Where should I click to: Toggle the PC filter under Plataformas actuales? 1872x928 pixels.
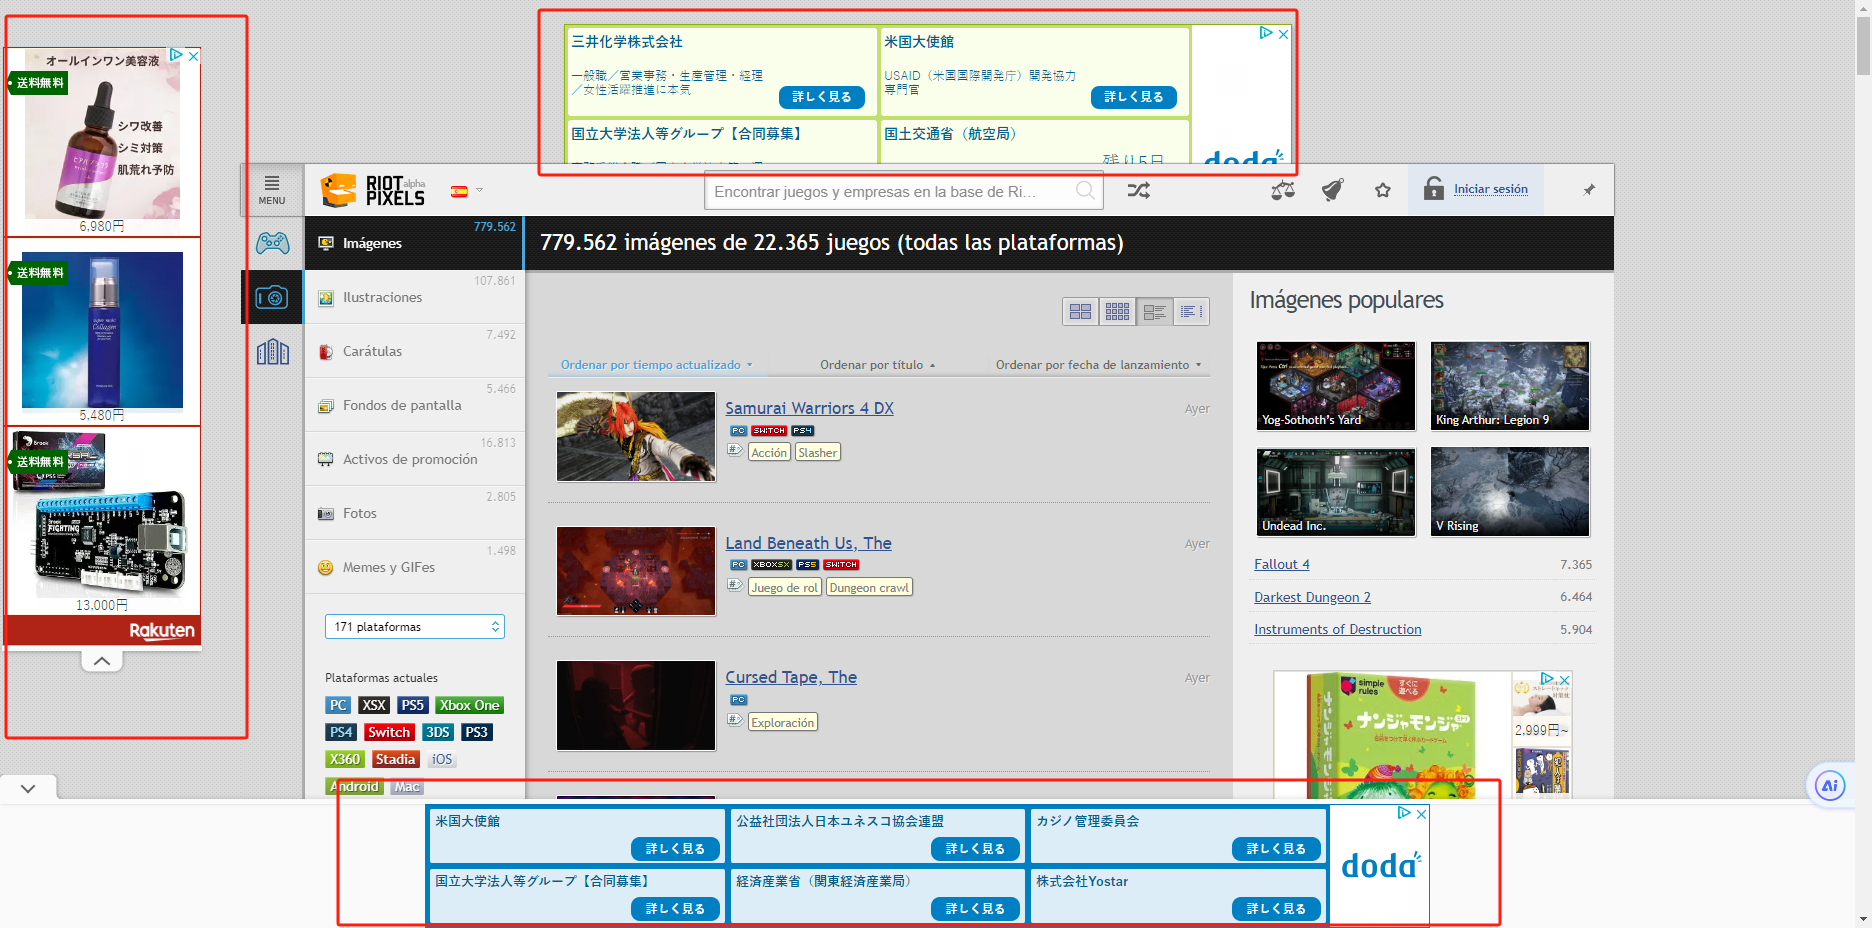click(x=338, y=706)
